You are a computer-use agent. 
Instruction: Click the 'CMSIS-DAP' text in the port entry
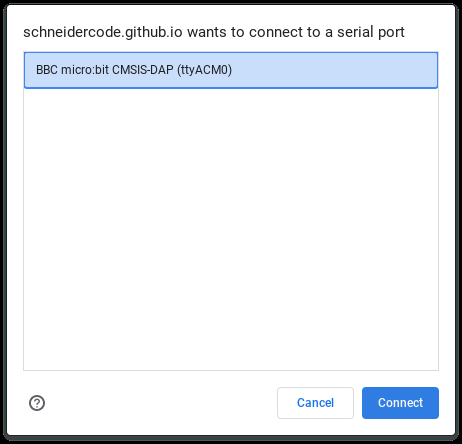143,70
